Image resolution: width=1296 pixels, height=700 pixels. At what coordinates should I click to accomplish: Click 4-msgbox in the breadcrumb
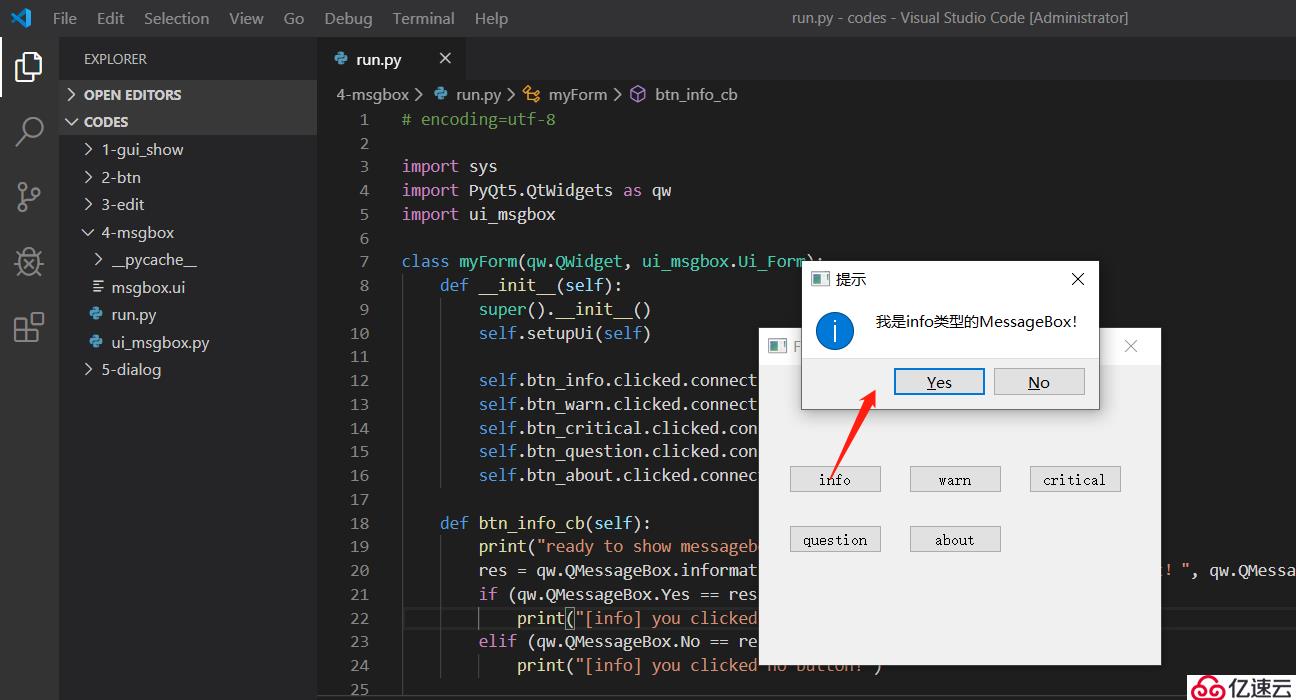[x=372, y=94]
